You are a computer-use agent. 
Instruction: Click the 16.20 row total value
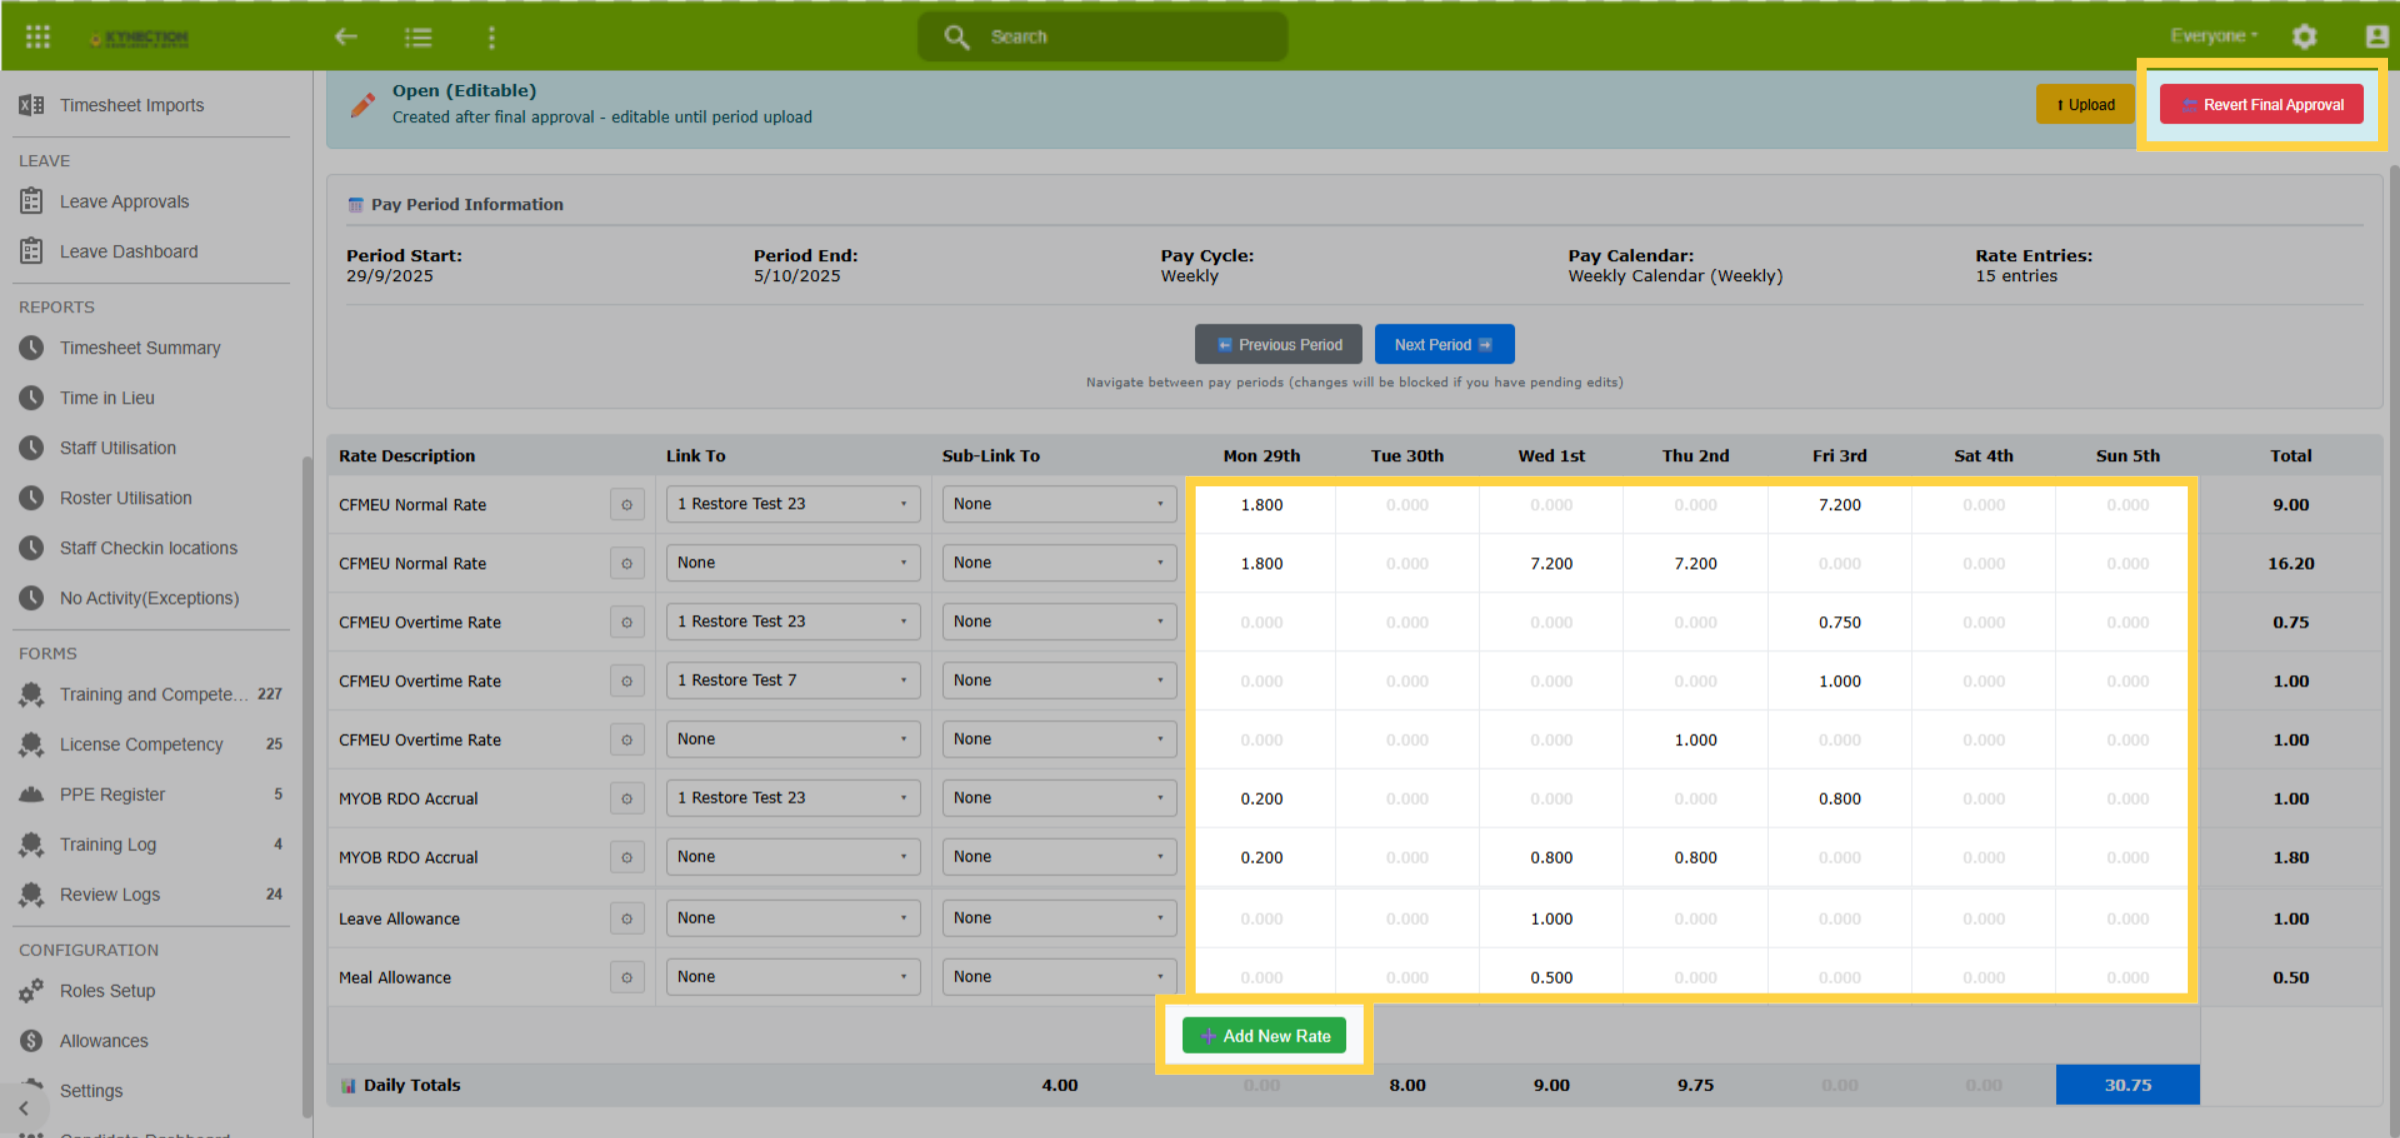tap(2291, 564)
